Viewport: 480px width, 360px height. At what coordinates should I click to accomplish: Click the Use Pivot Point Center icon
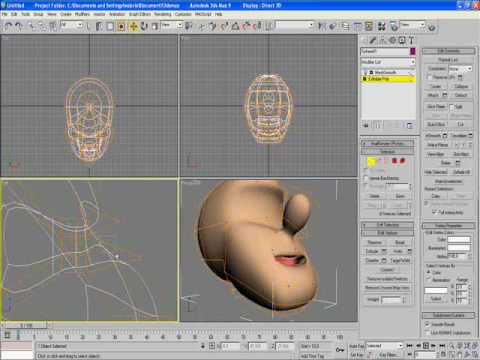tap(189, 26)
